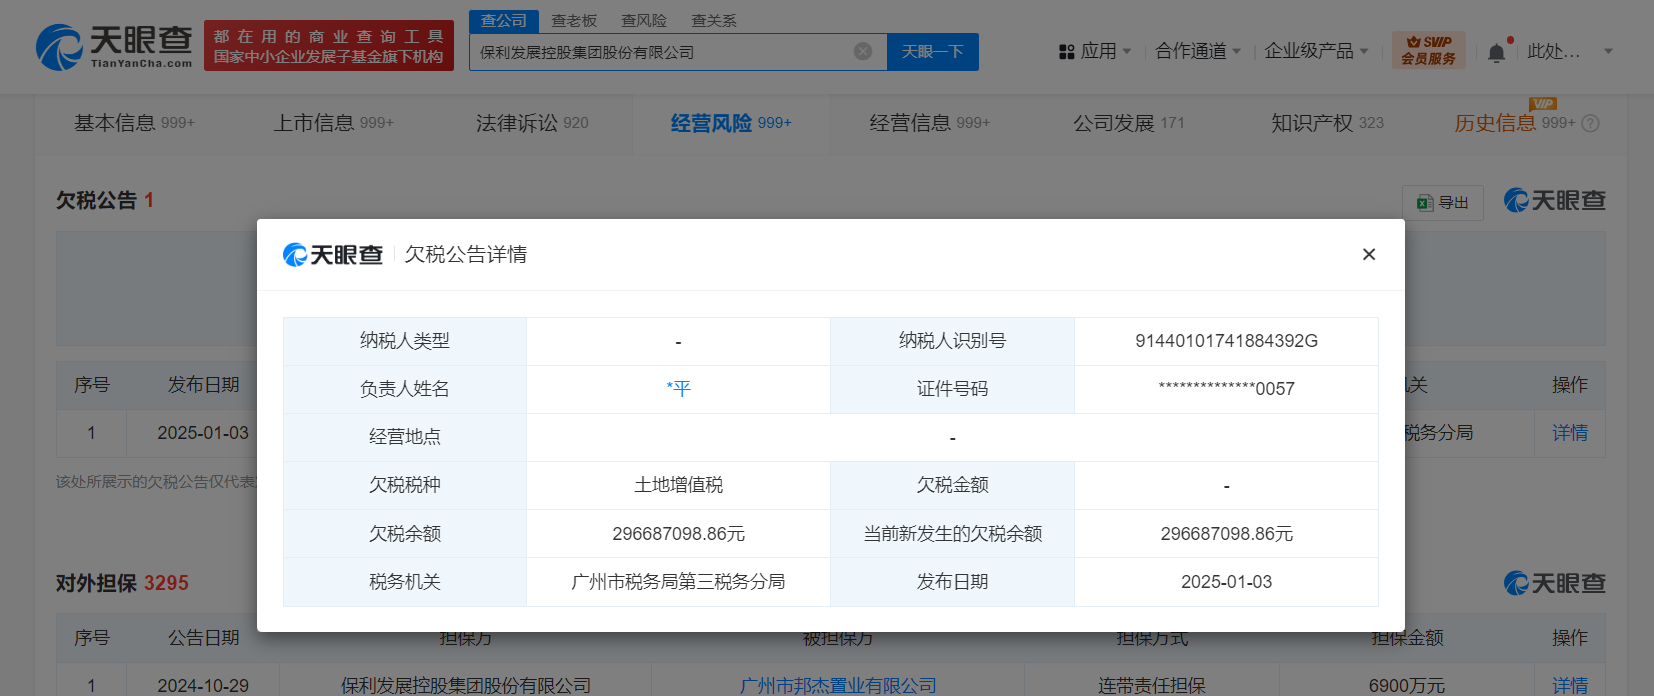
Task: Click the 当前新发生的欠税余额 amount value
Action: 1227,534
